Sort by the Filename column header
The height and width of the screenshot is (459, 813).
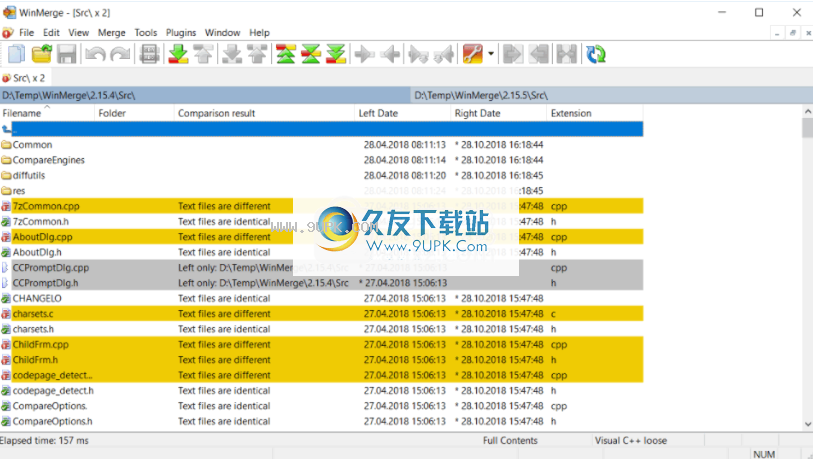(47, 113)
